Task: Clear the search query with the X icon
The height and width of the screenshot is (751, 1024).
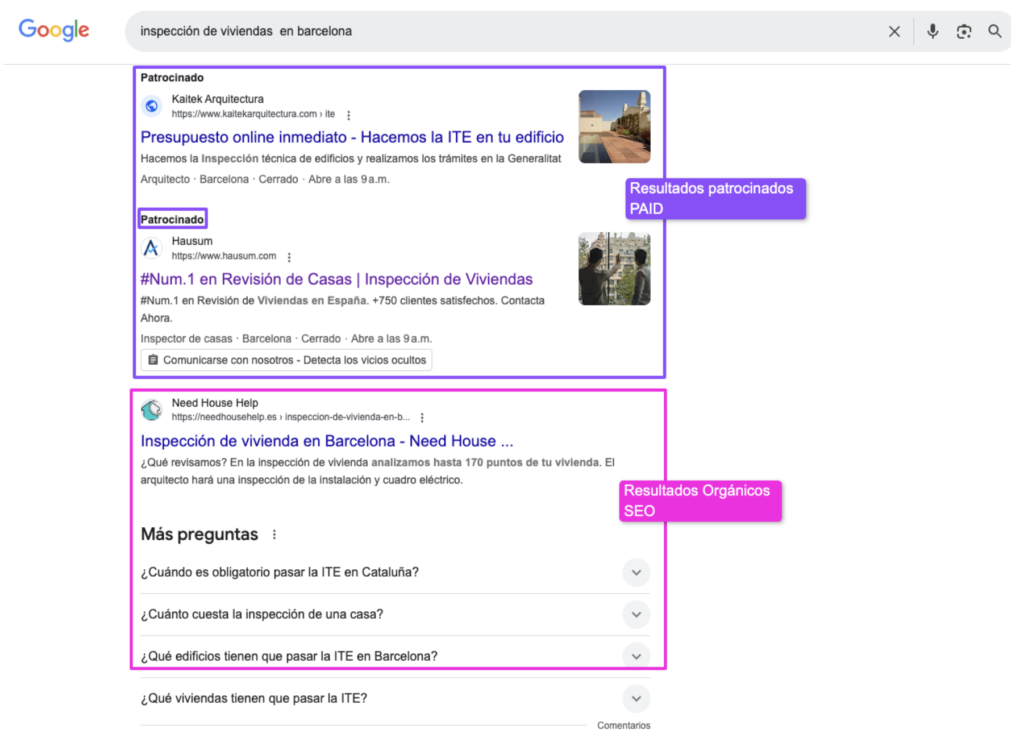Action: (894, 31)
